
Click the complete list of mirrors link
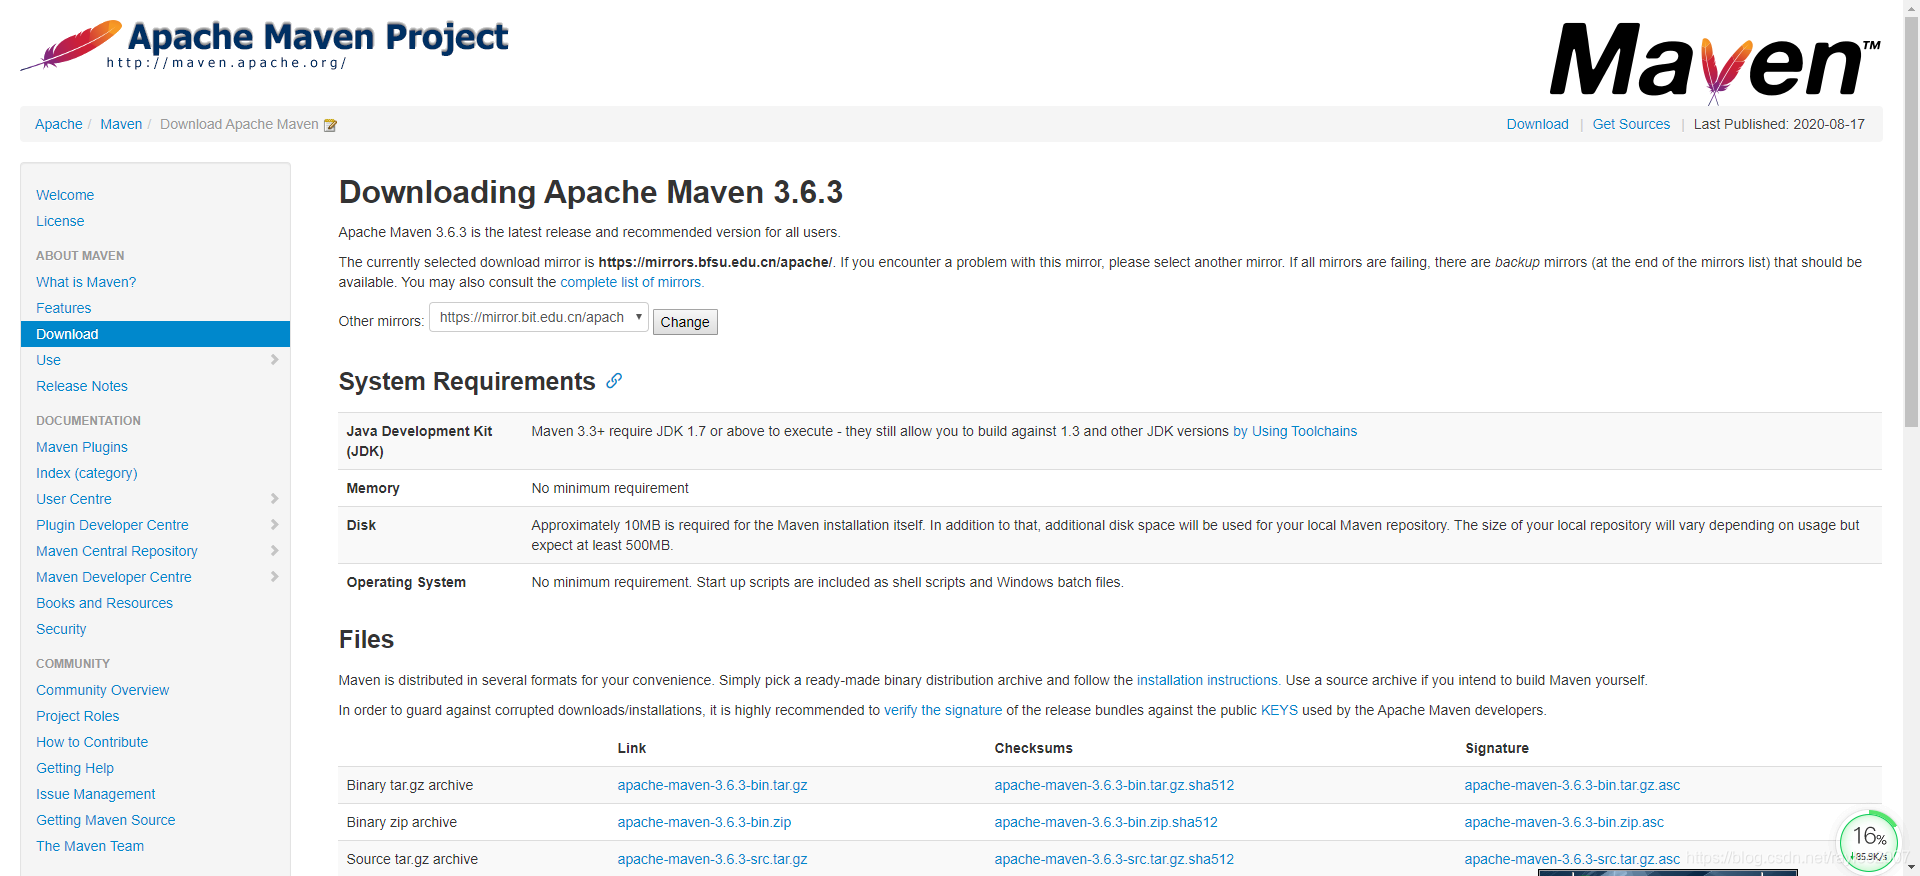[x=632, y=282]
